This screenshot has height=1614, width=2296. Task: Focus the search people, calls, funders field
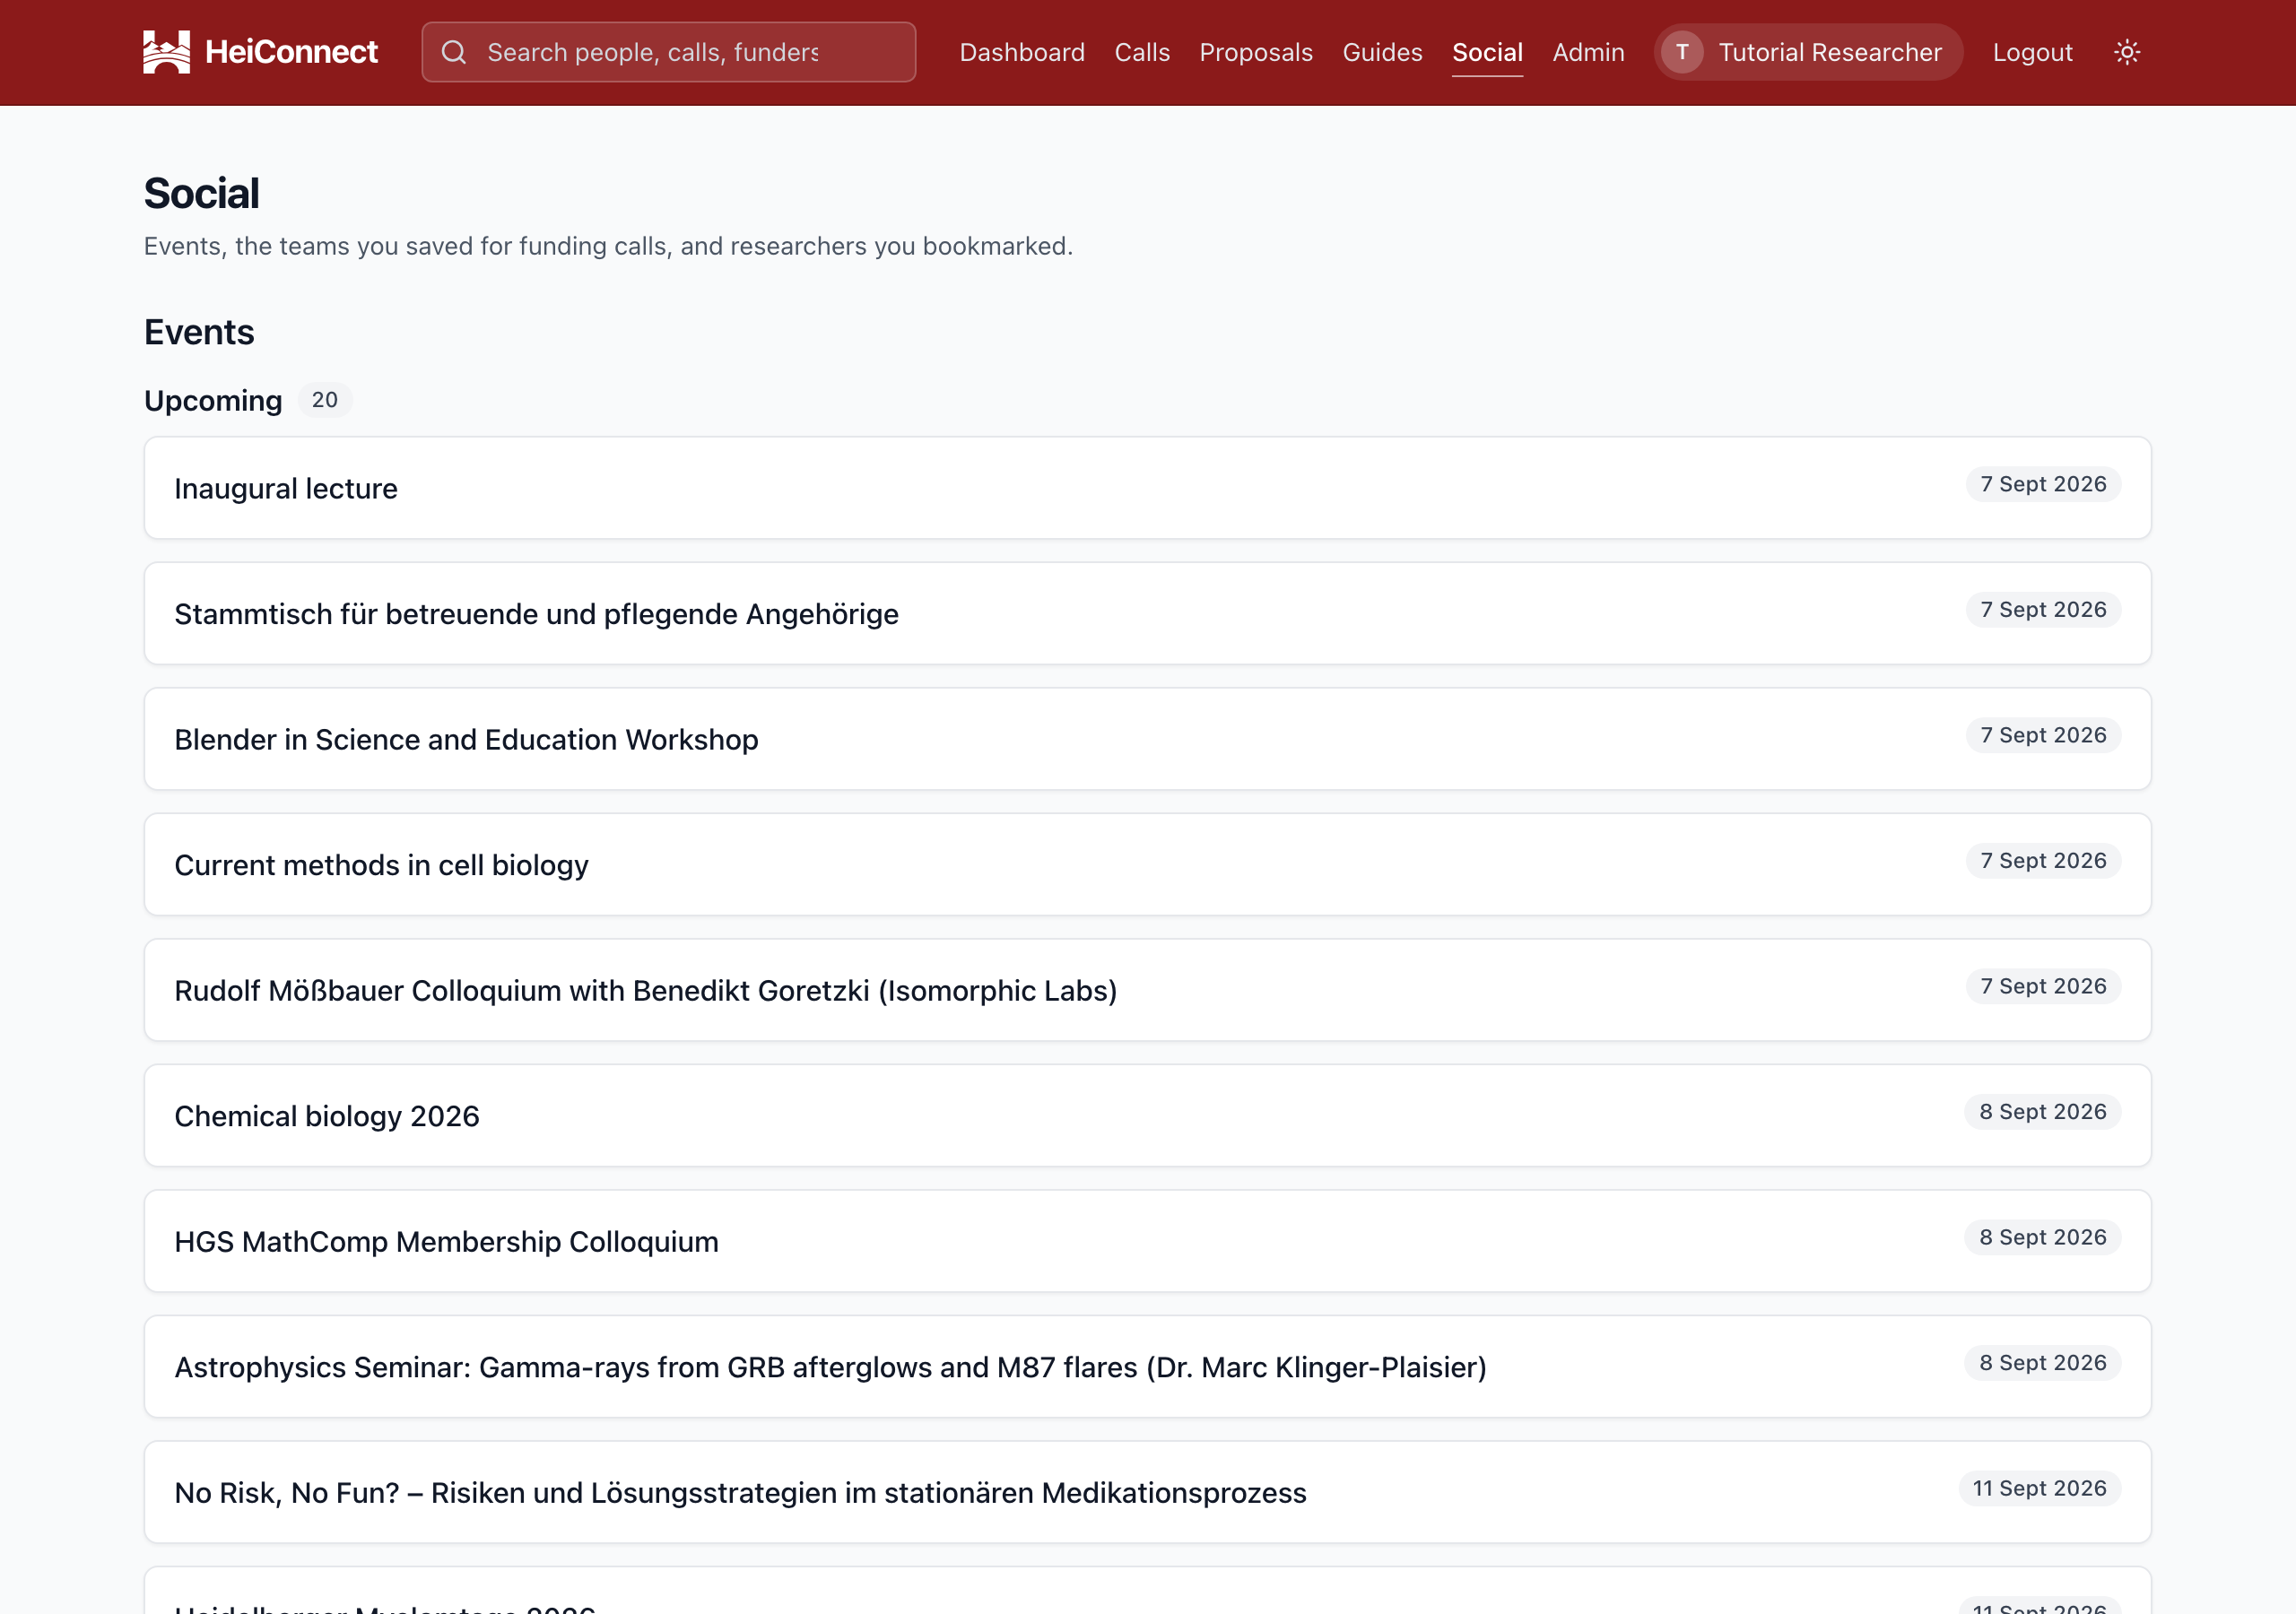click(668, 52)
